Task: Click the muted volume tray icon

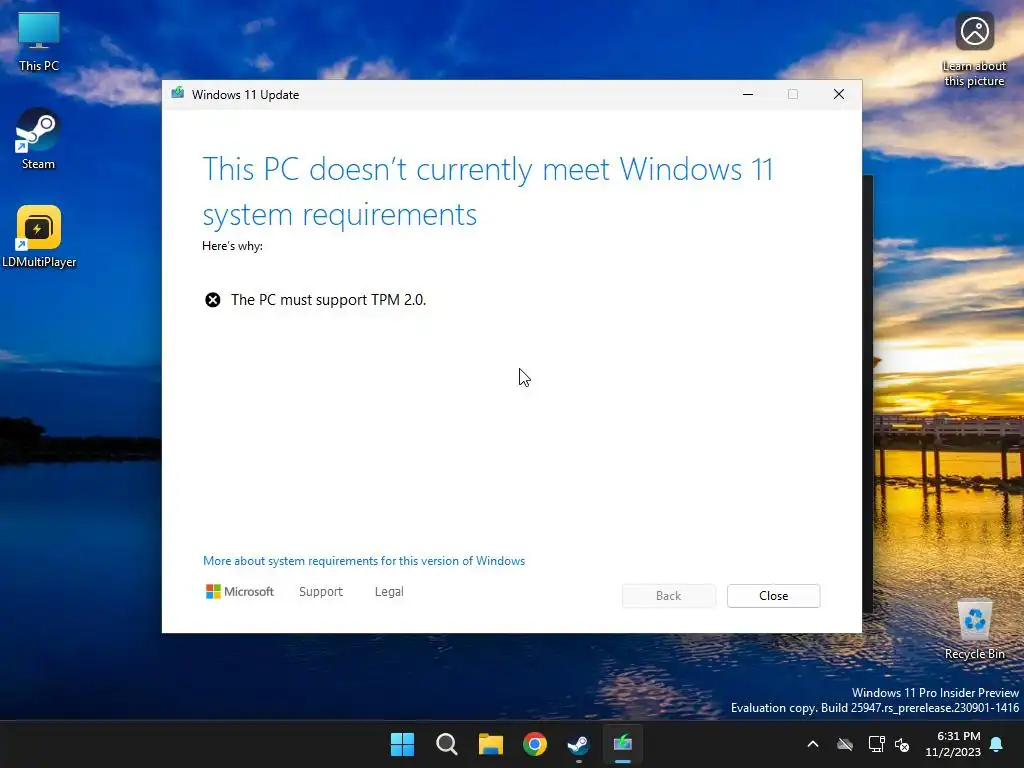Action: pyautogui.click(x=902, y=744)
